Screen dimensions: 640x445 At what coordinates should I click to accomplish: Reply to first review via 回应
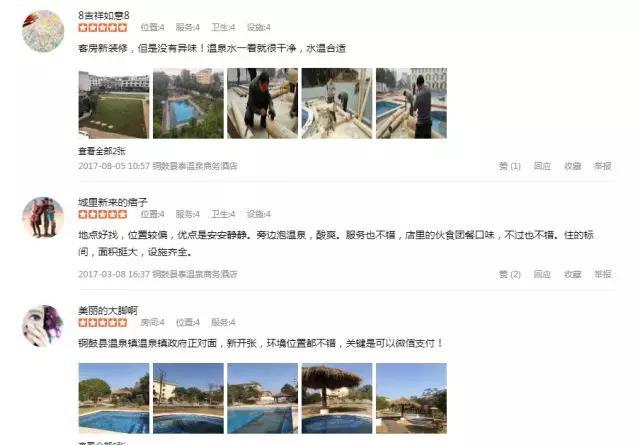pos(542,166)
